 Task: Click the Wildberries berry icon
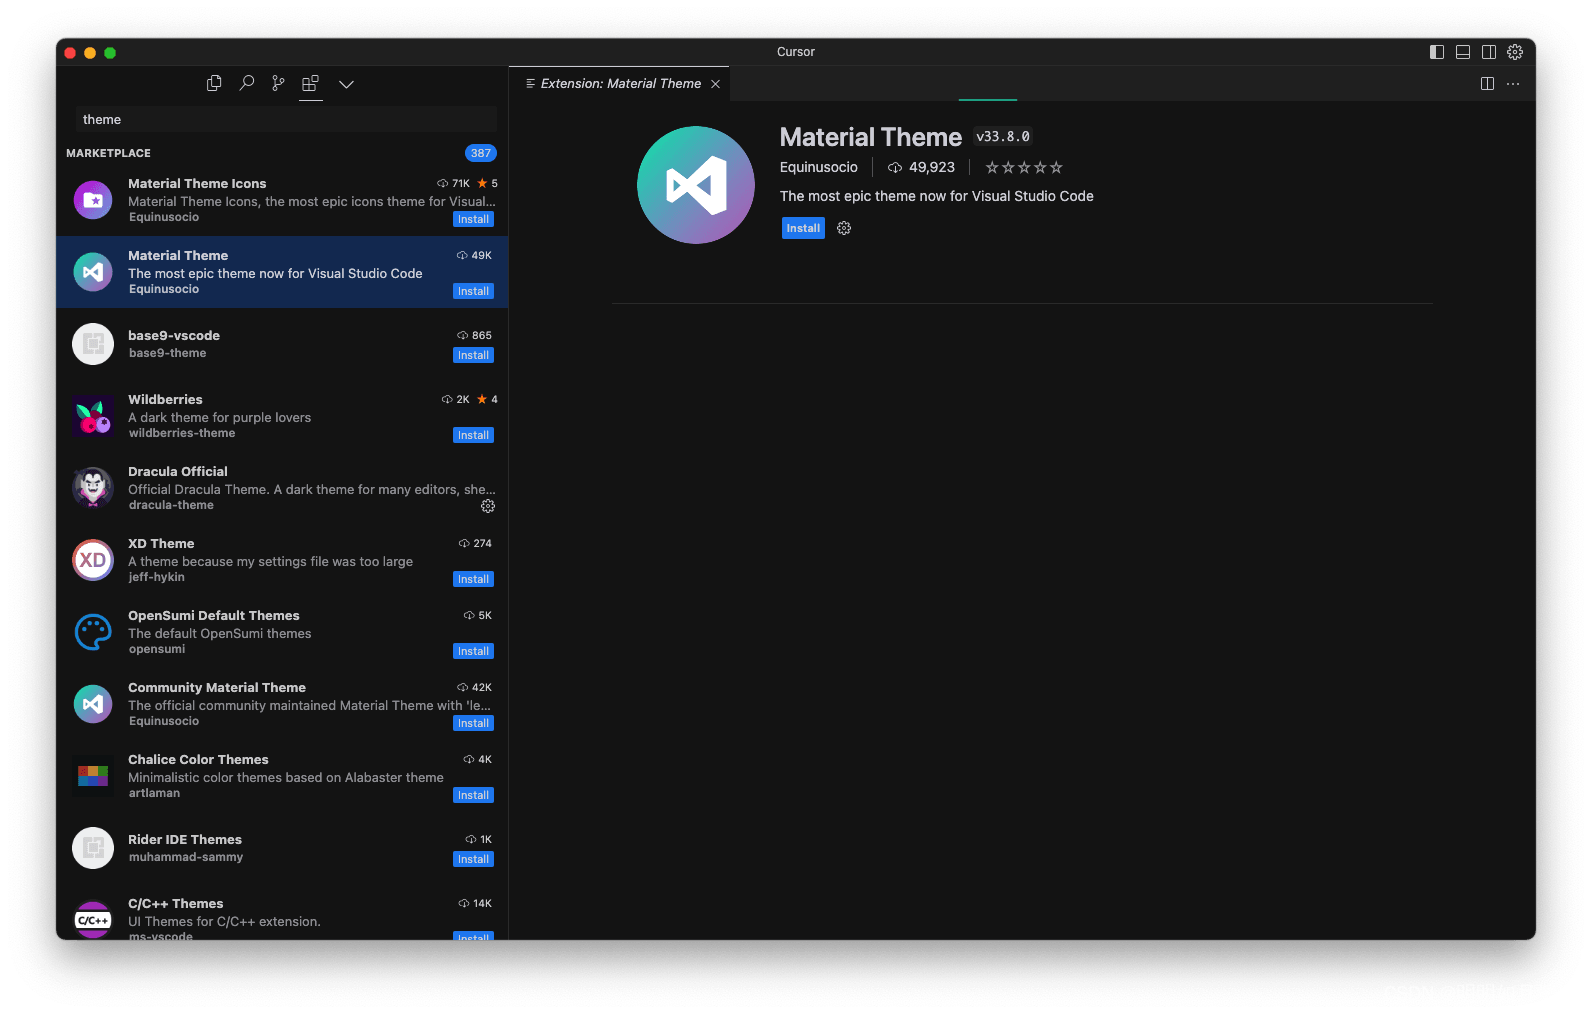click(x=93, y=416)
